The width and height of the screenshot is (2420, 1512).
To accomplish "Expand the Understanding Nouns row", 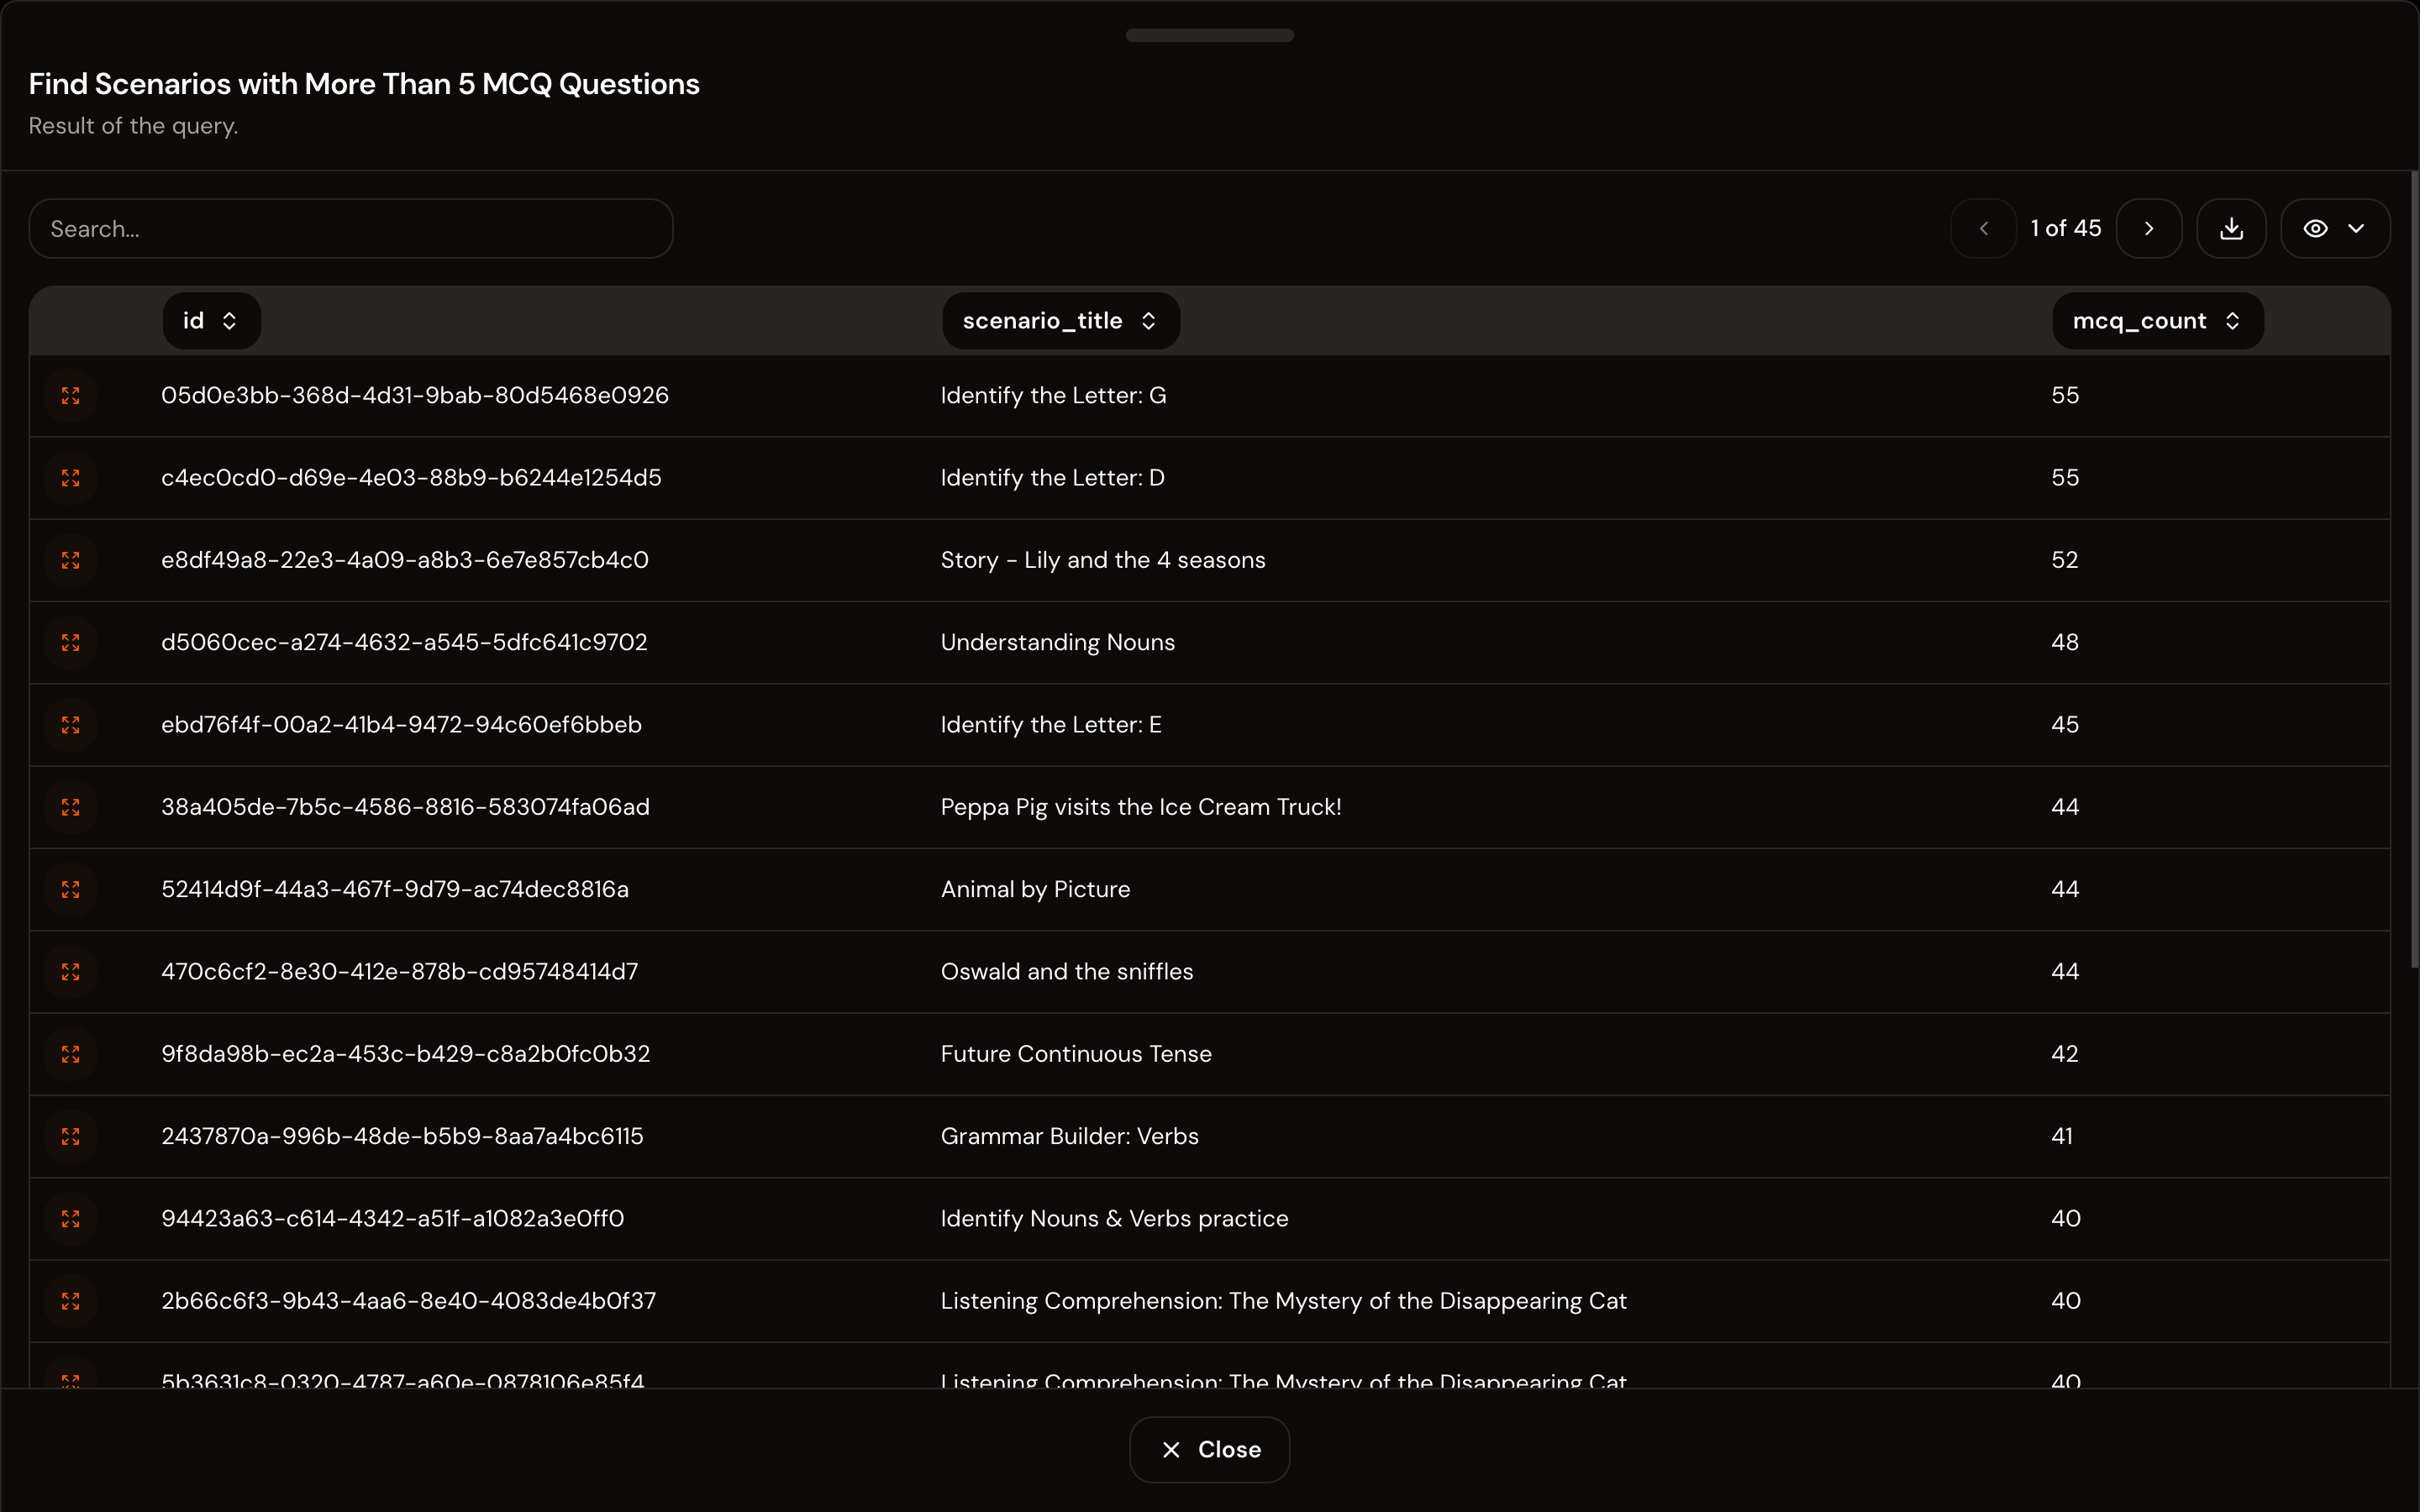I will [x=70, y=643].
